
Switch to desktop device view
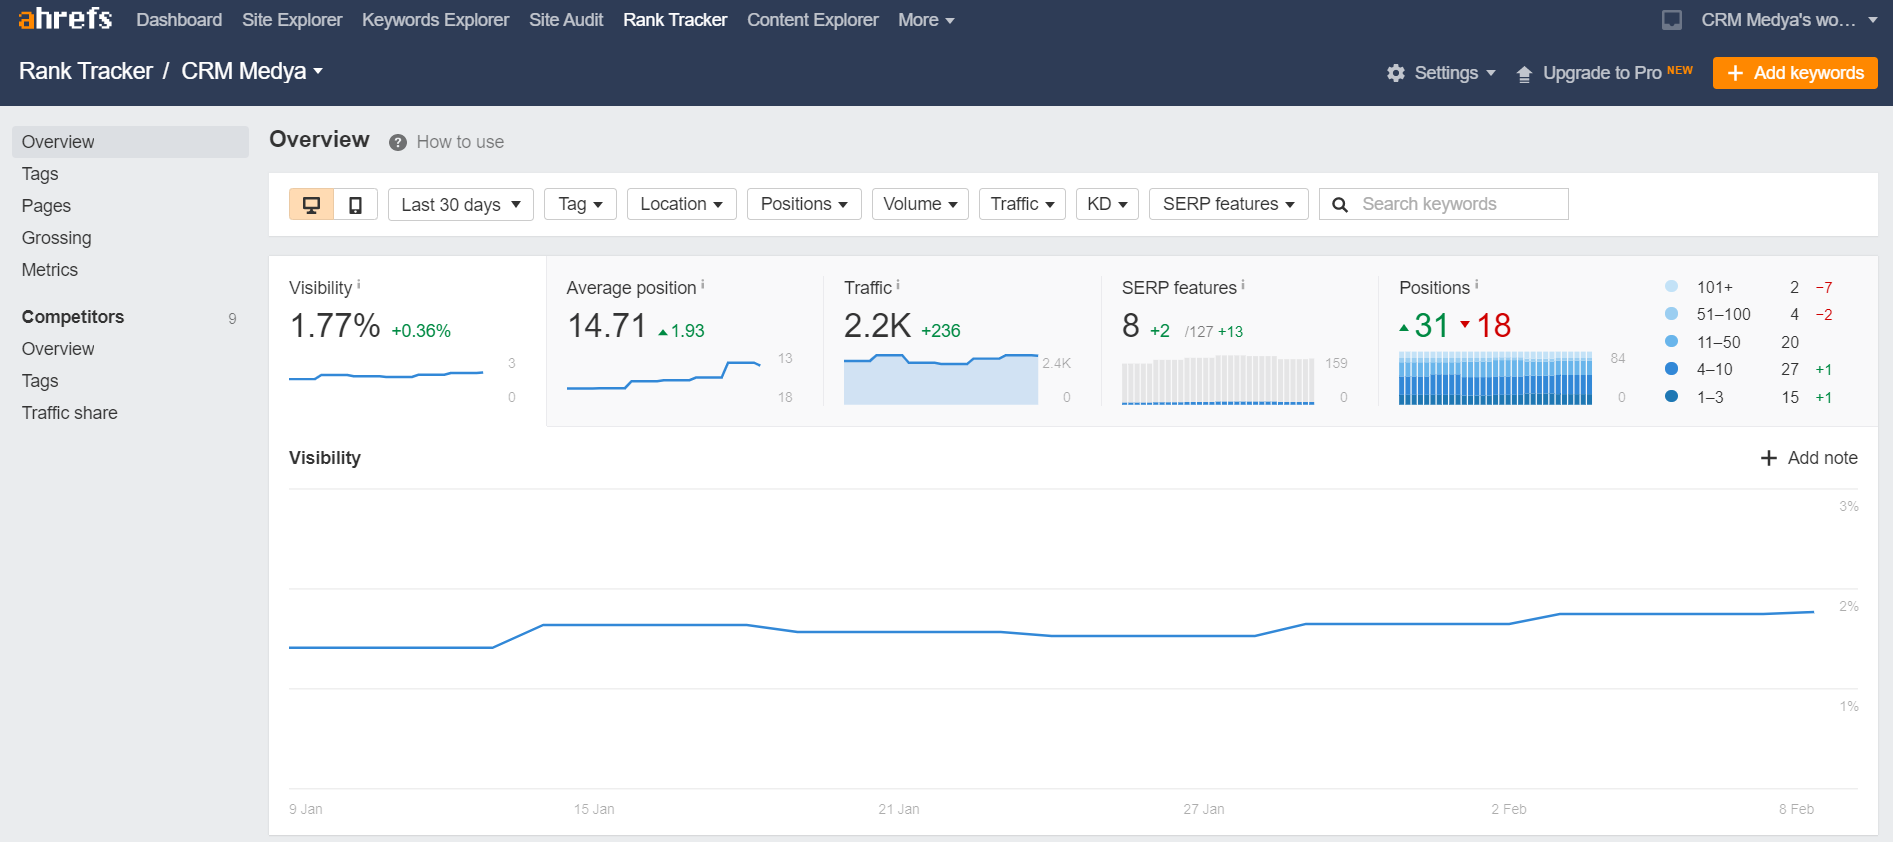(311, 204)
